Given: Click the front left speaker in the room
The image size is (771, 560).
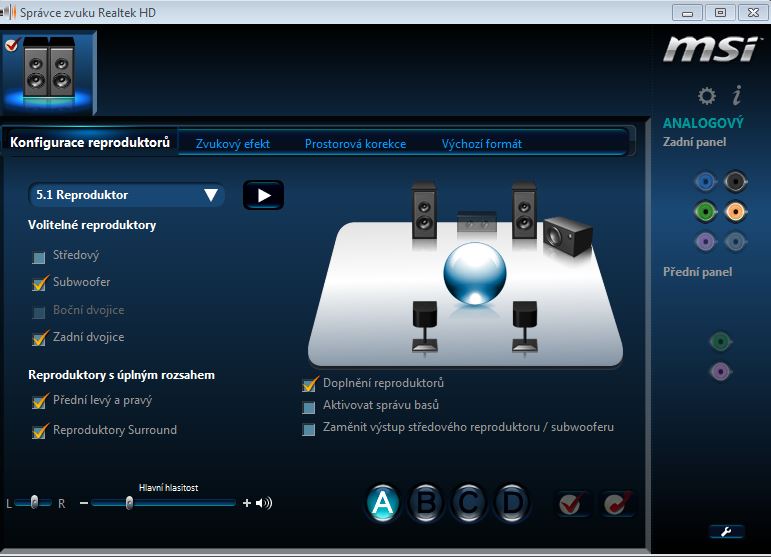Looking at the screenshot, I should [424, 211].
